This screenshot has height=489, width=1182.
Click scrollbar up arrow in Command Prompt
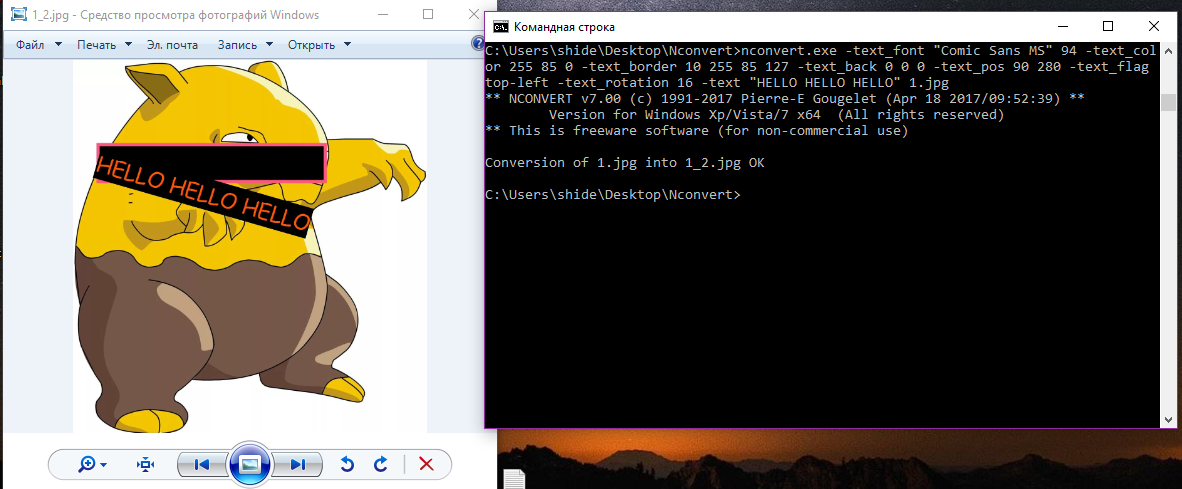click(1168, 51)
